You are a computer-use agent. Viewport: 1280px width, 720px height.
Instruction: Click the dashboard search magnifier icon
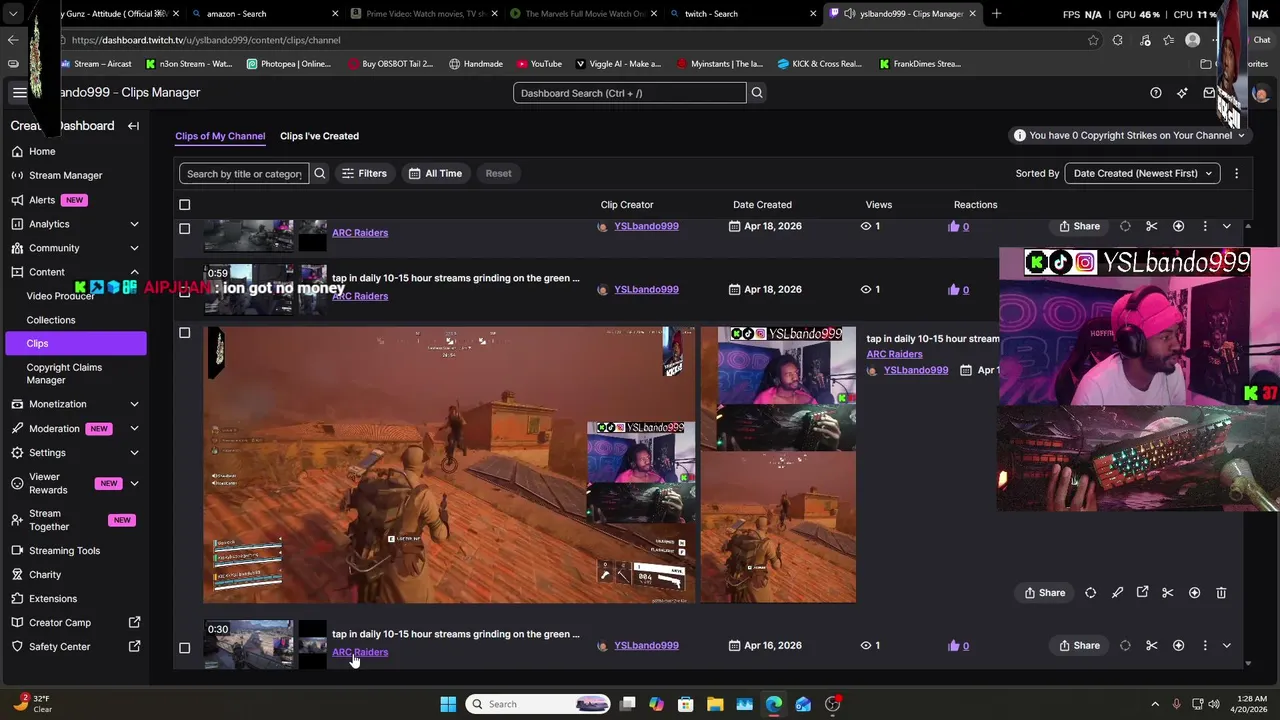[757, 93]
